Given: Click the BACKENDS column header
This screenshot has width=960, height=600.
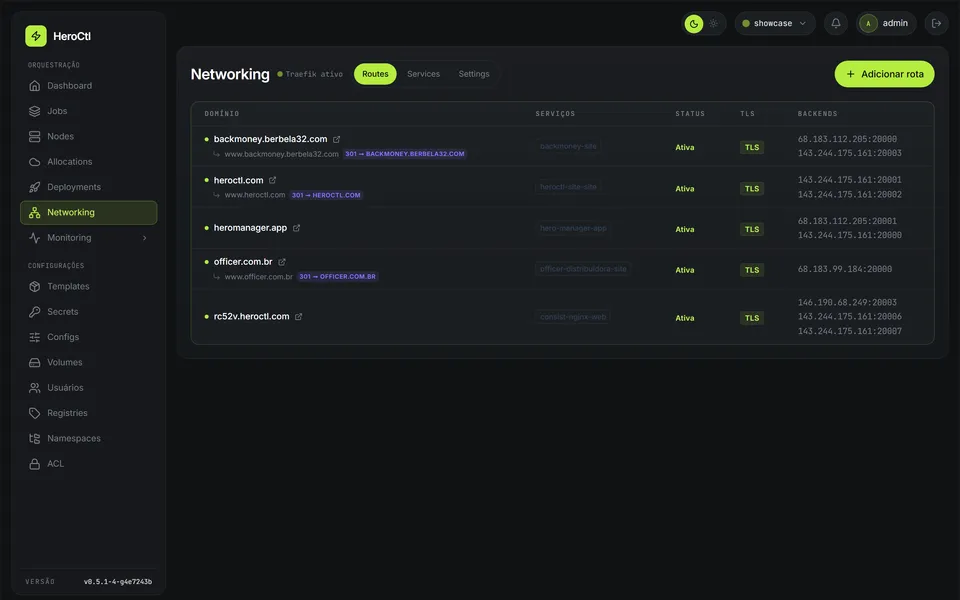Looking at the screenshot, I should (817, 114).
